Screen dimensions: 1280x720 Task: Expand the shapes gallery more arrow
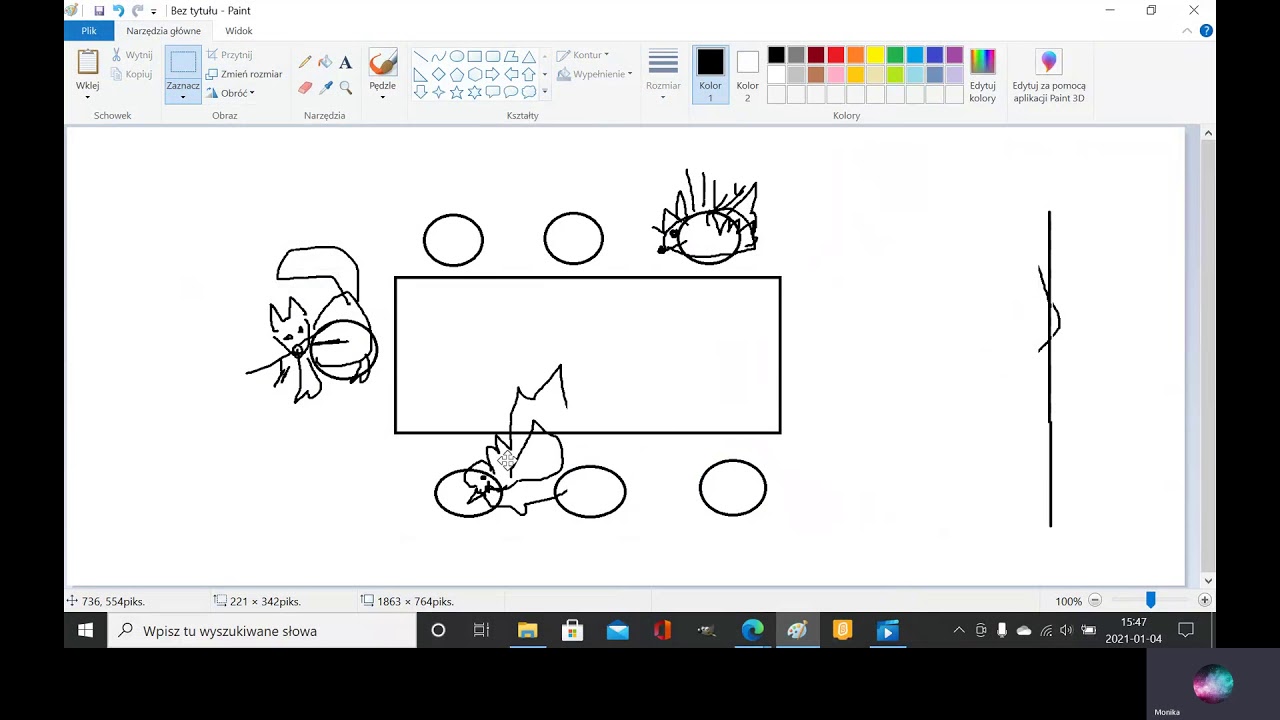coord(545,92)
